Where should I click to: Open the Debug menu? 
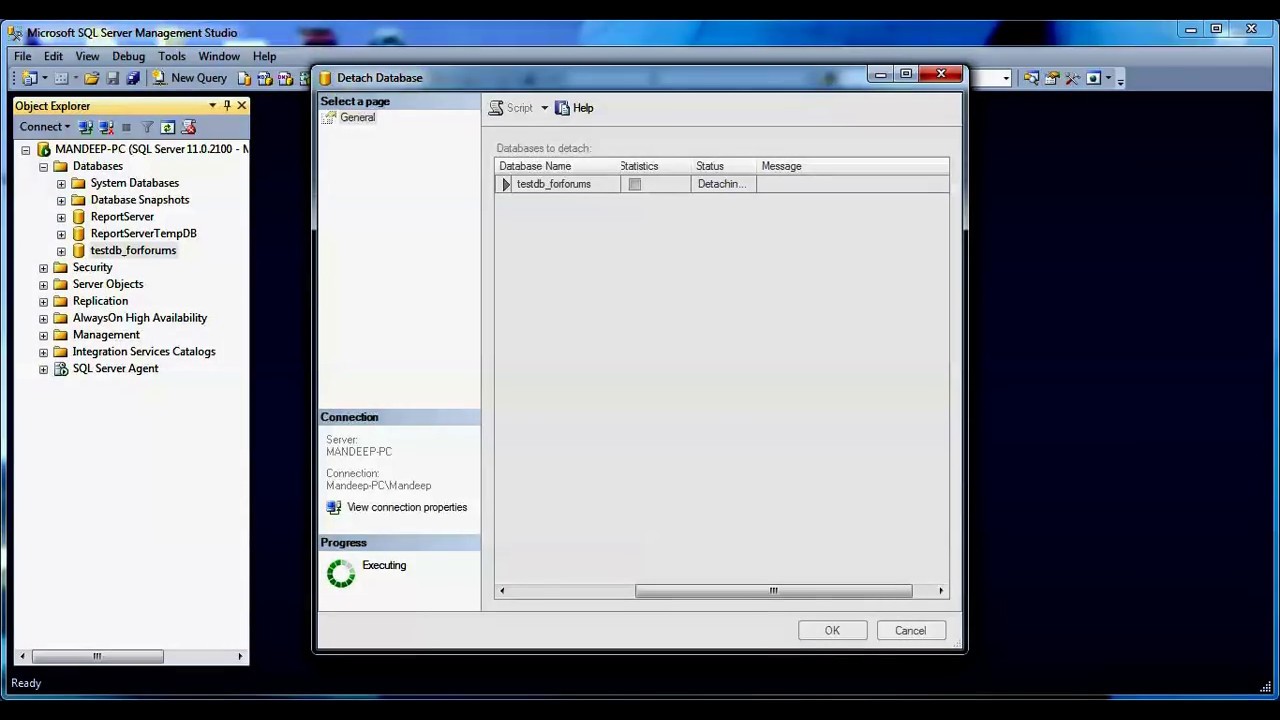128,56
